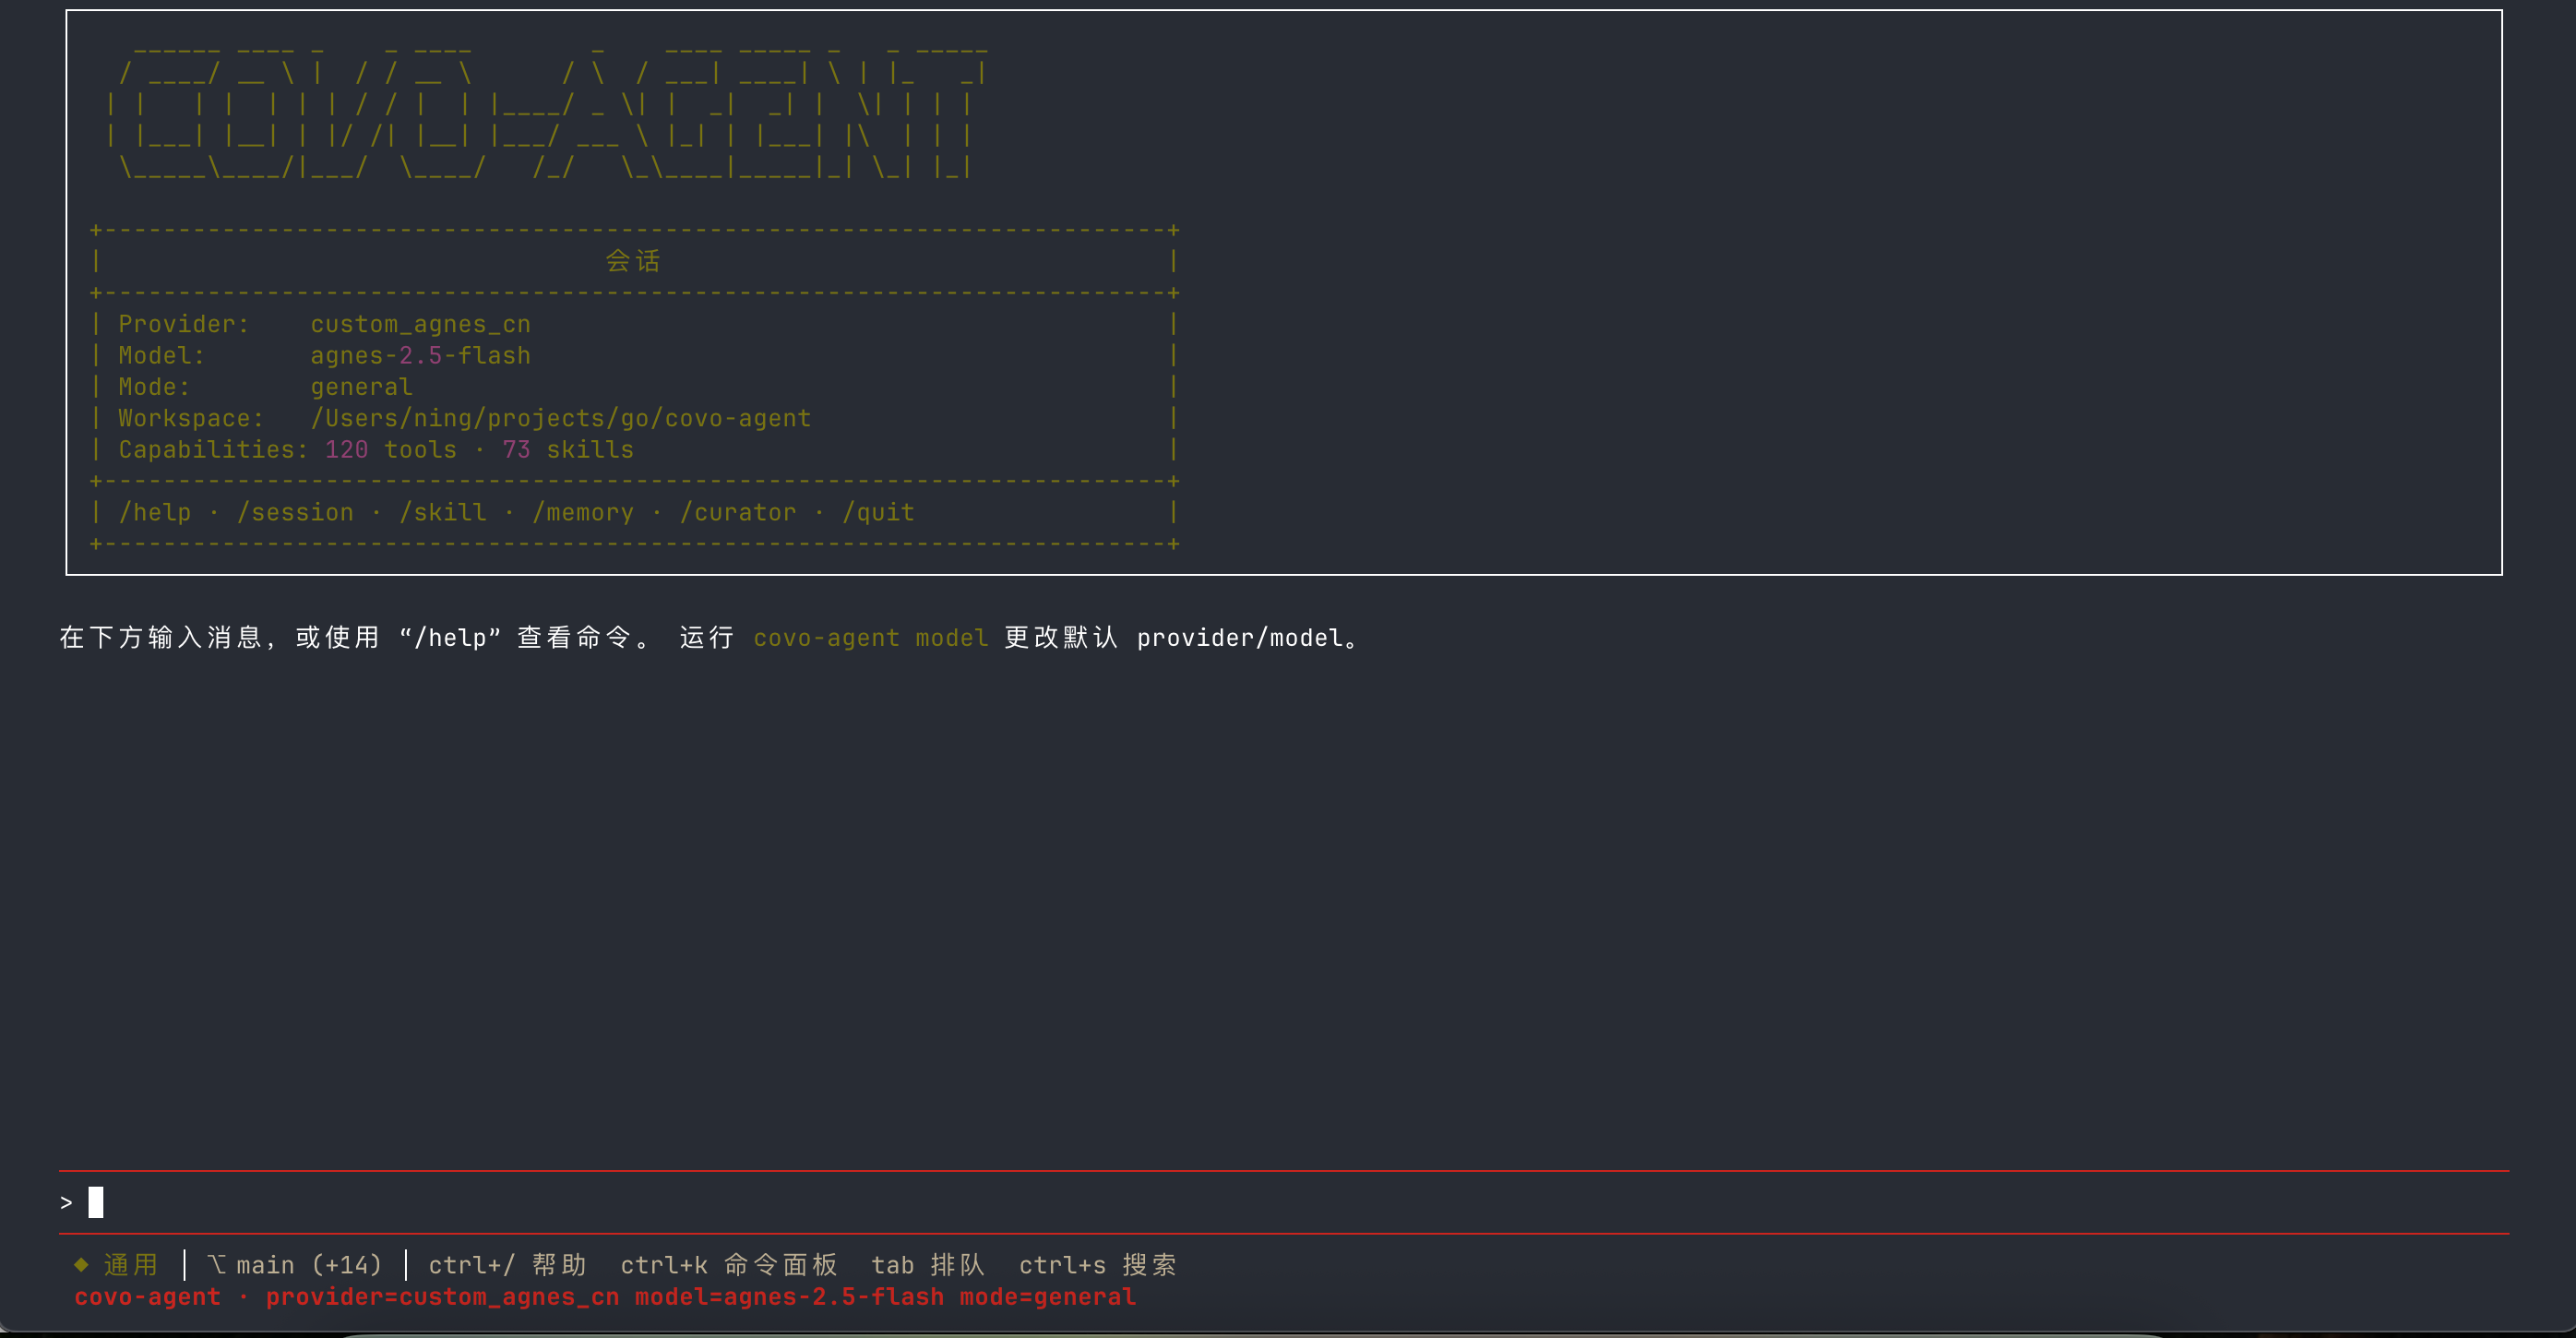The width and height of the screenshot is (2576, 1338).
Task: Click the 通用 mode label in status bar
Action: pyautogui.click(x=131, y=1264)
